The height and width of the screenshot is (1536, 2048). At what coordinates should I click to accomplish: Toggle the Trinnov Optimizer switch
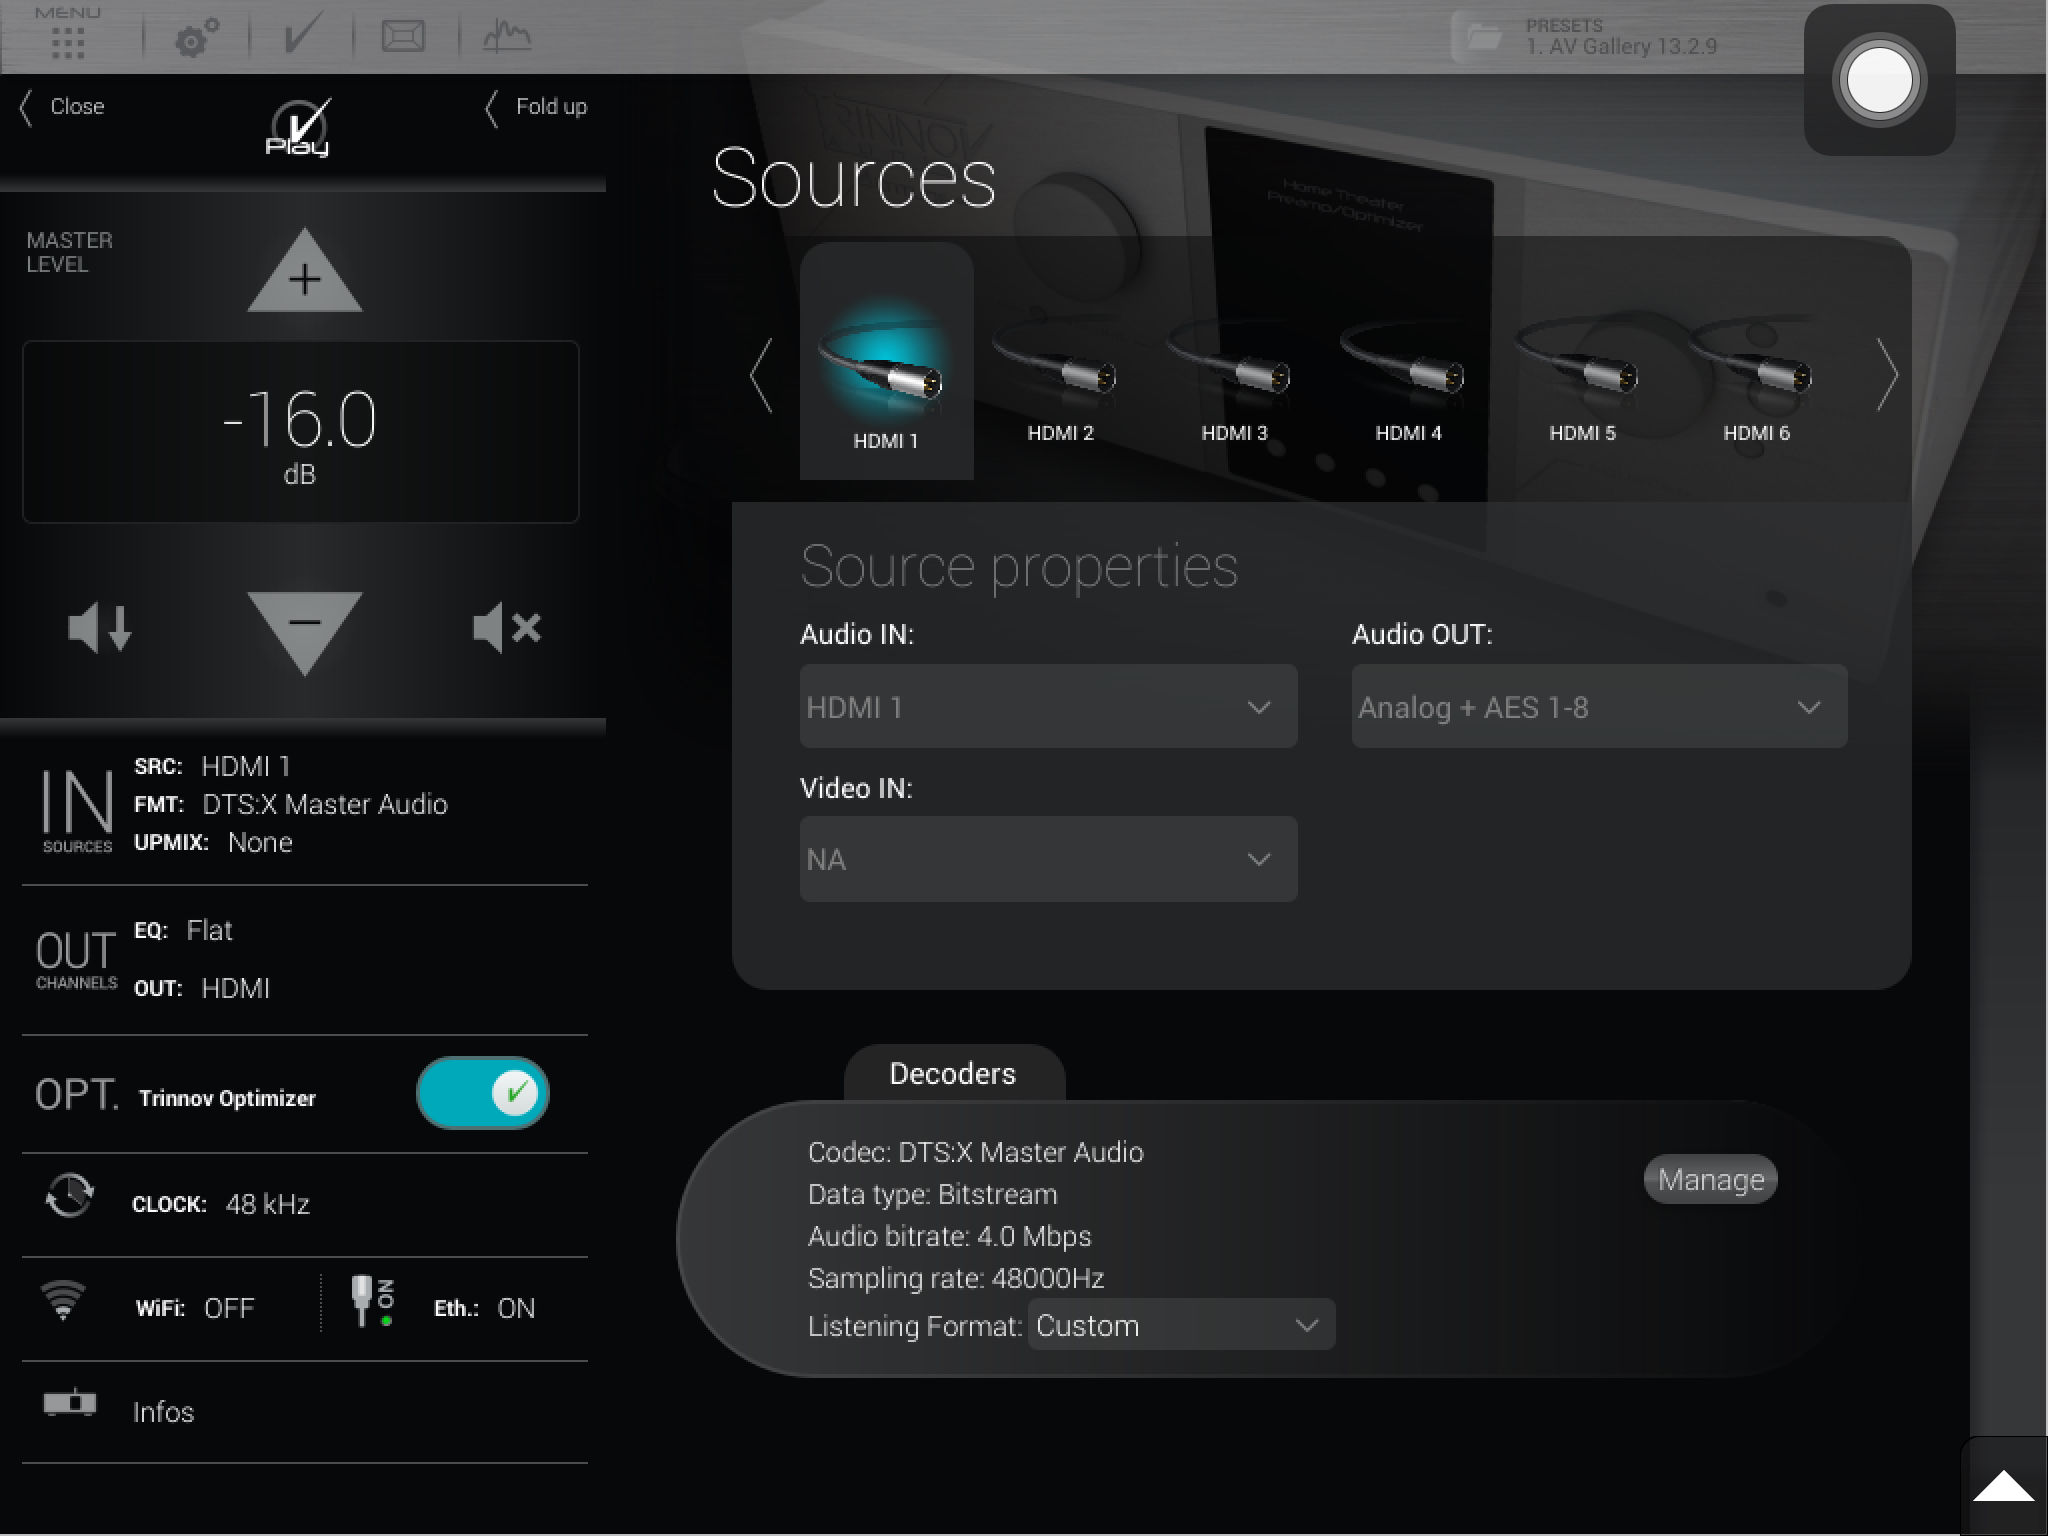pos(483,1093)
